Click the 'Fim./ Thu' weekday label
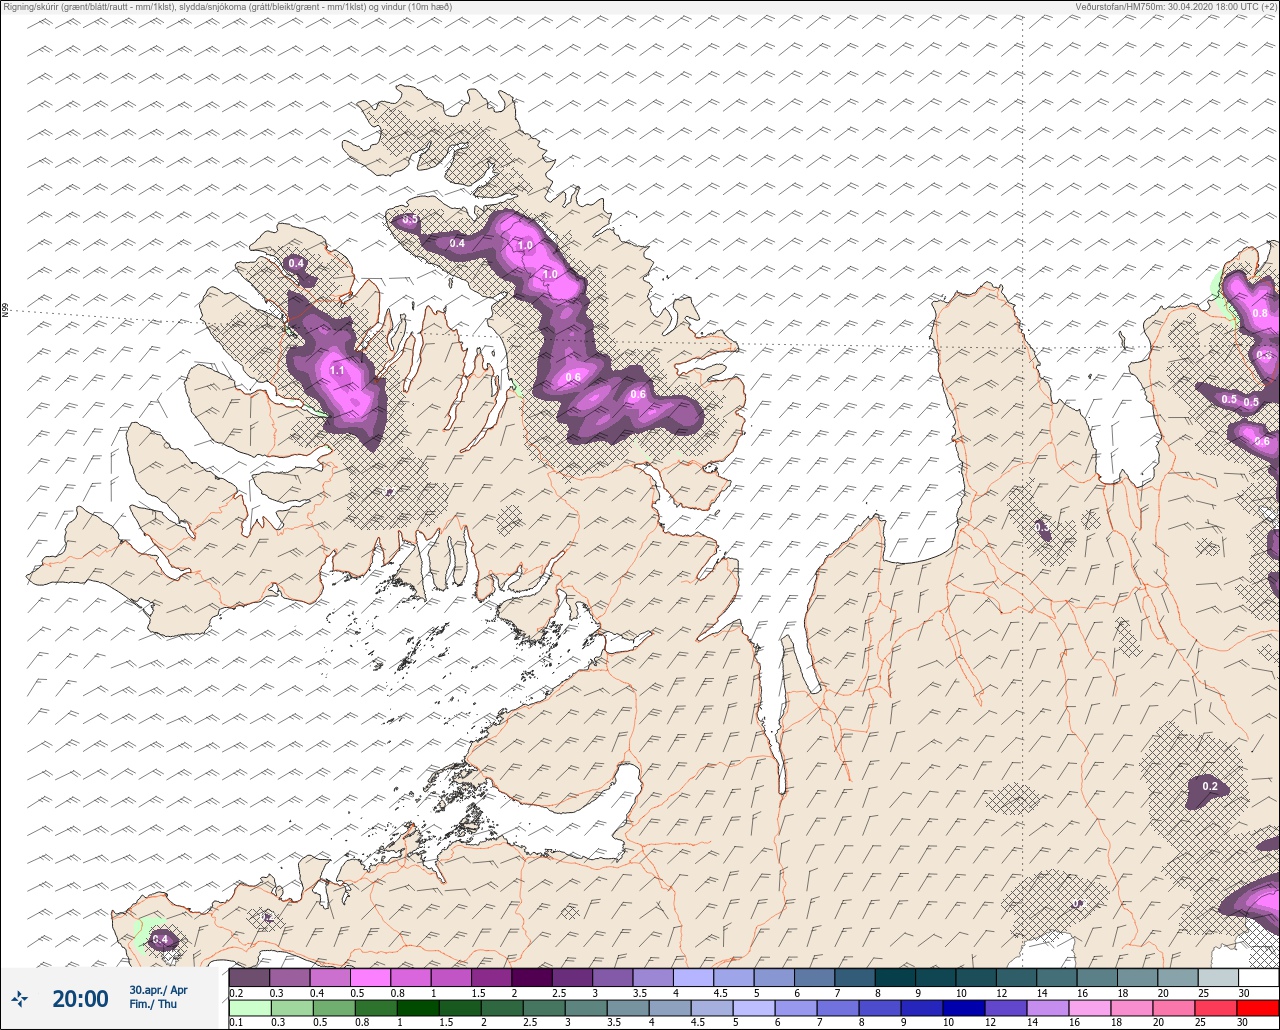1280x1030 pixels. tap(153, 1005)
